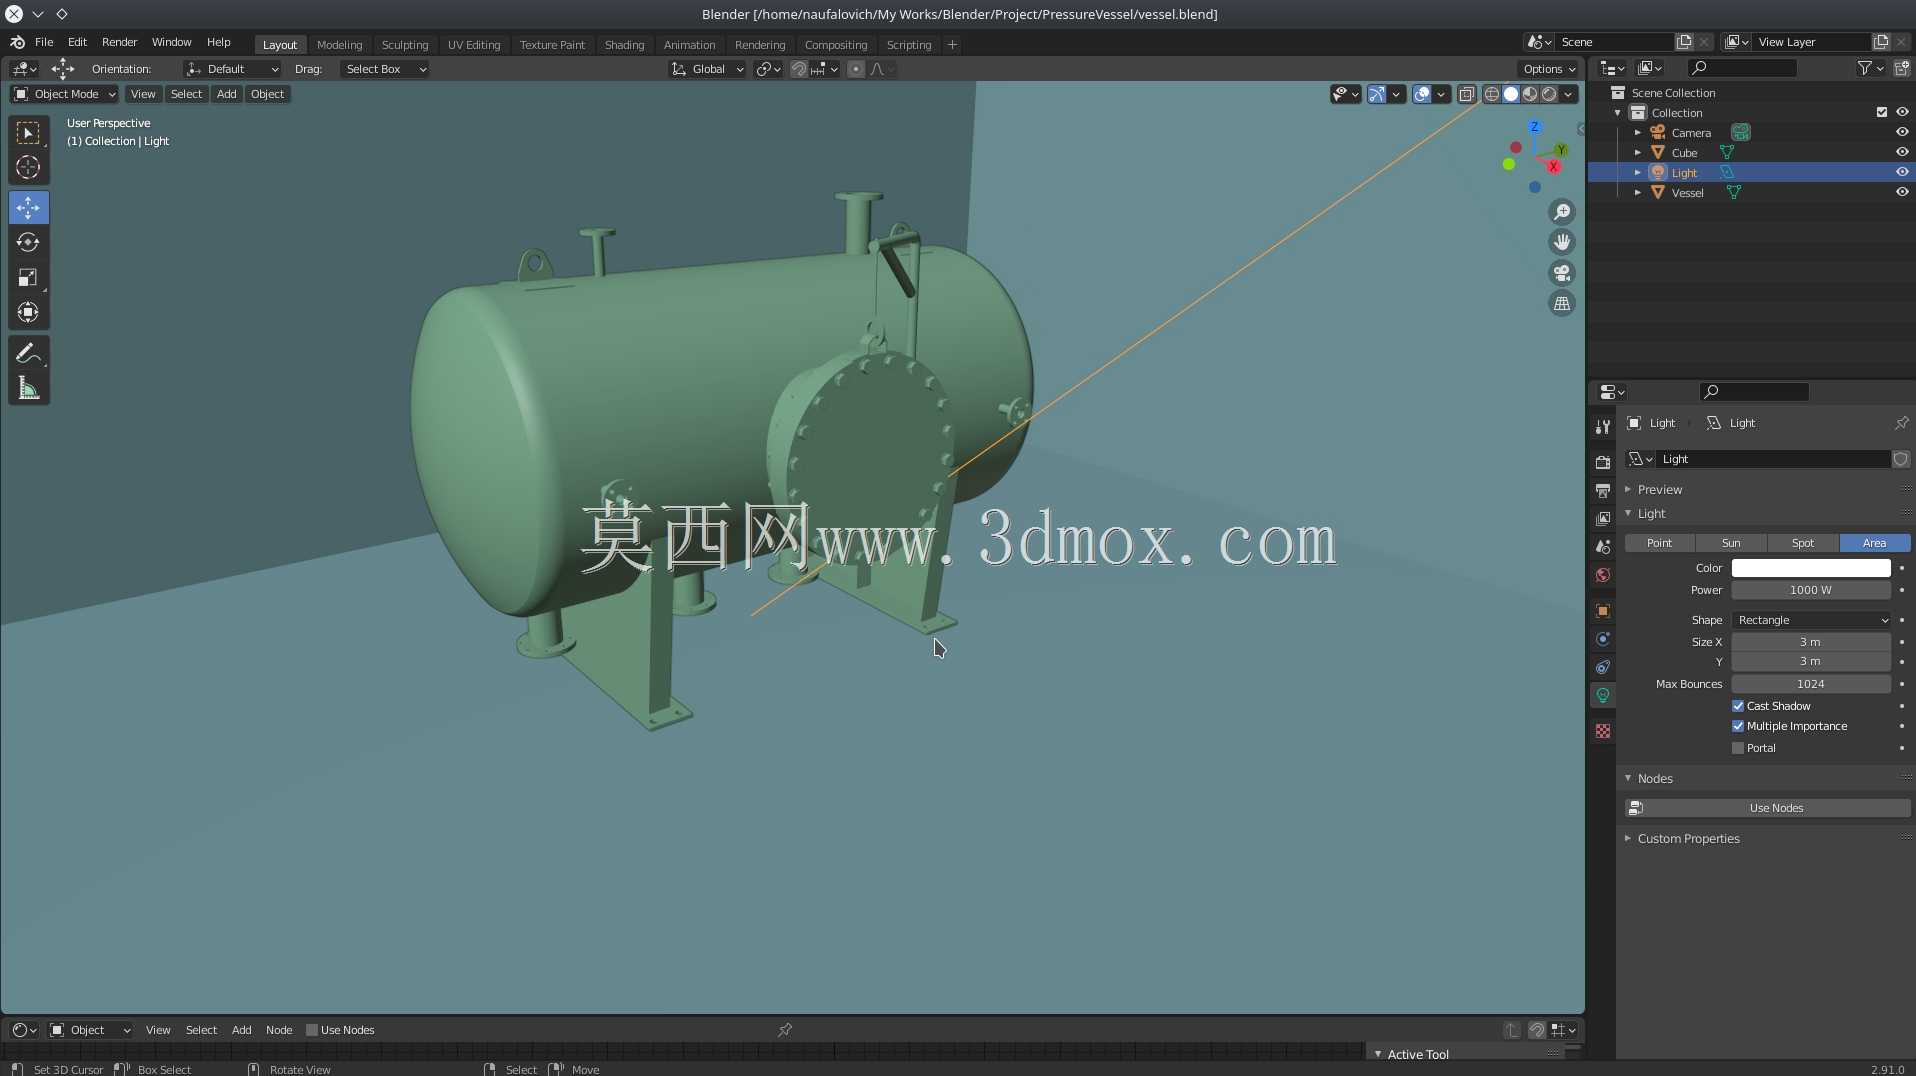Viewport: 1916px width, 1076px height.
Task: Open the Global transform orientation dropdown
Action: pyautogui.click(x=707, y=69)
